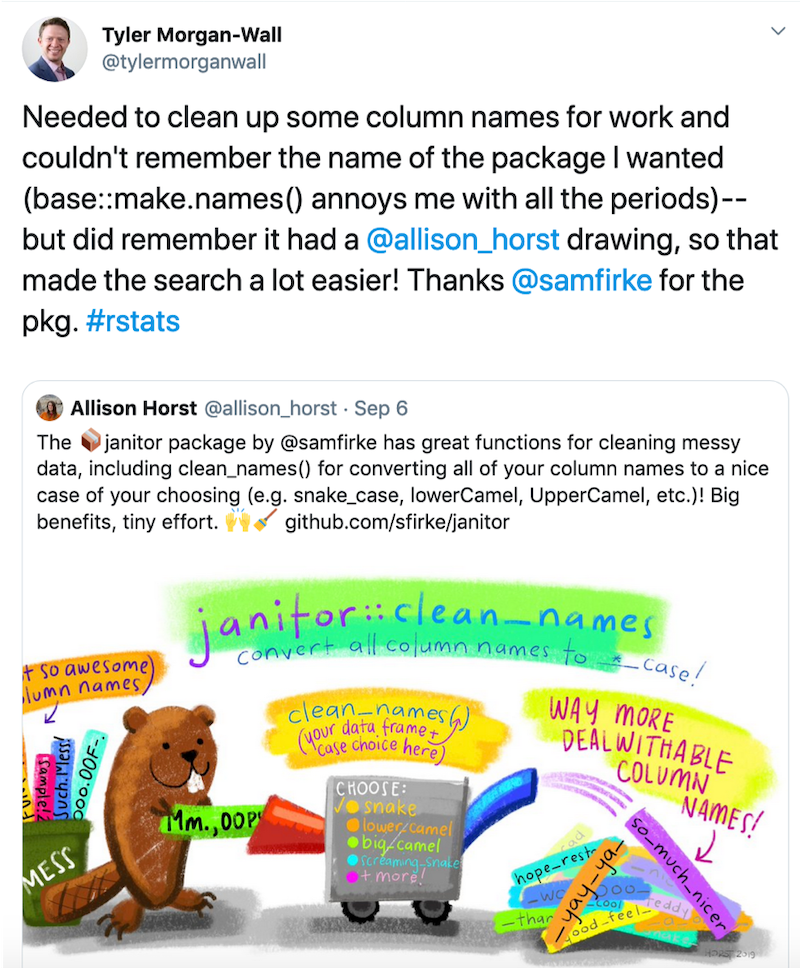Click the broom emoji
The height and width of the screenshot is (968, 800).
pos(264,522)
